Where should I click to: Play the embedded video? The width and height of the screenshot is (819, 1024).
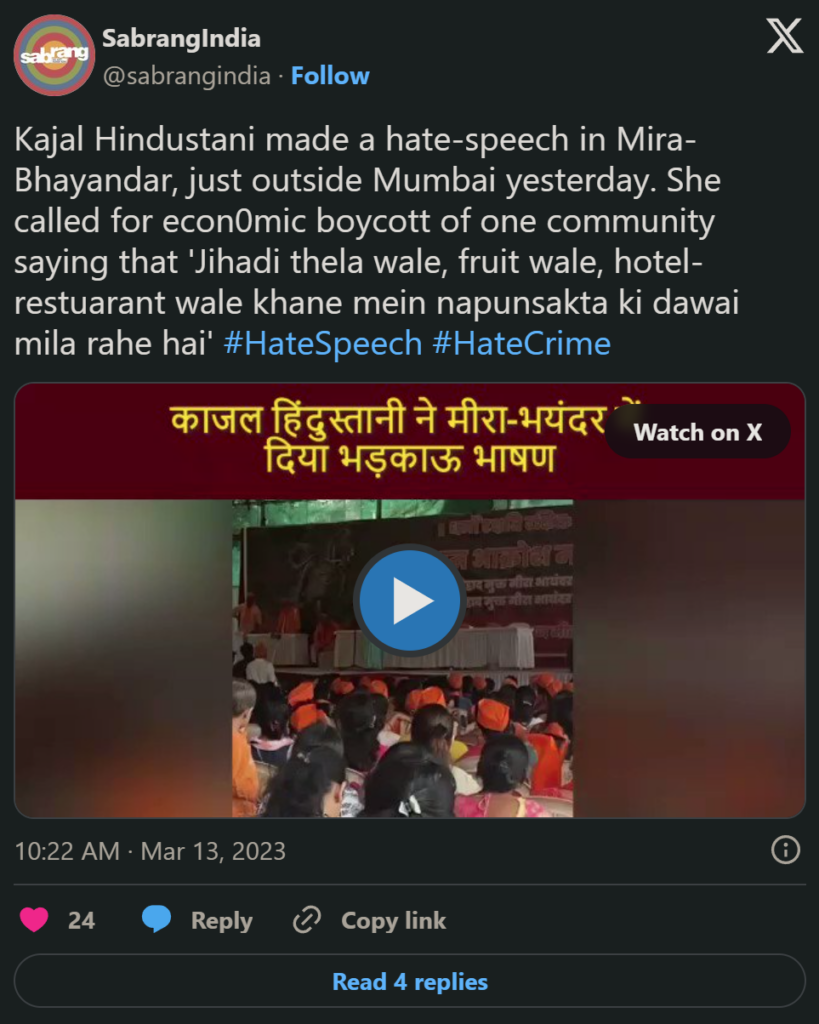pyautogui.click(x=410, y=600)
